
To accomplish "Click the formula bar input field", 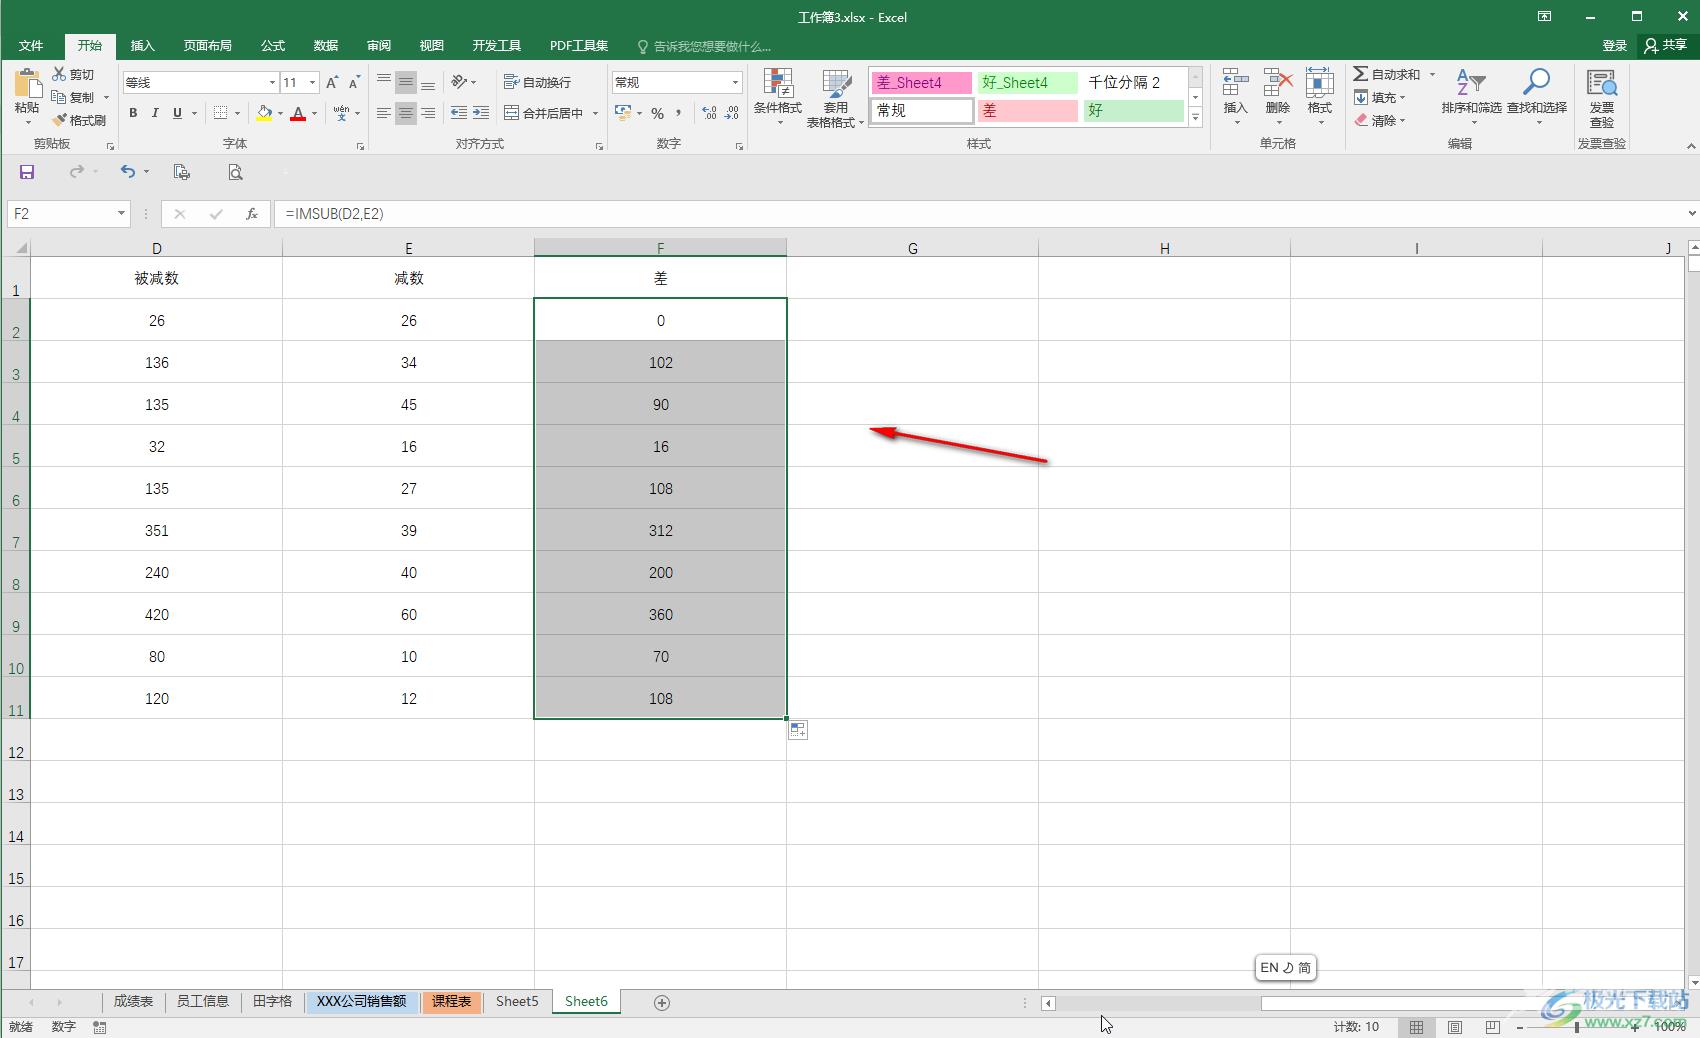I will pyautogui.click(x=980, y=214).
